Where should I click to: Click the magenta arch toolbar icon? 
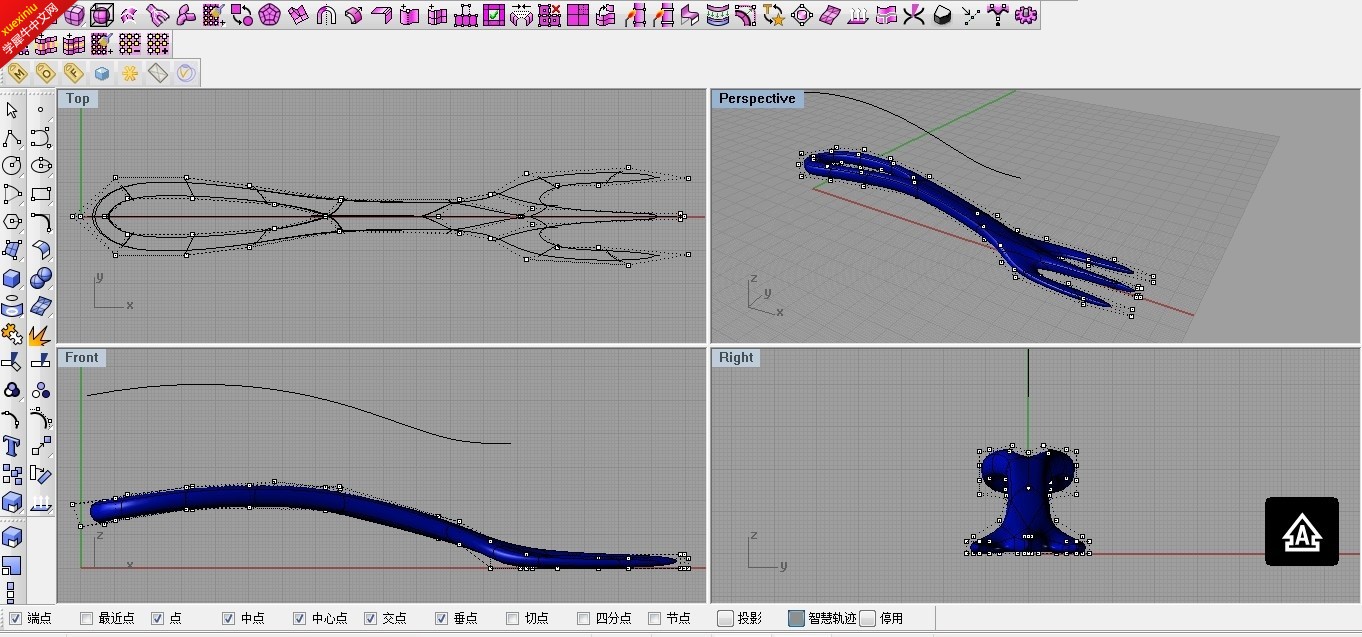(x=325, y=15)
